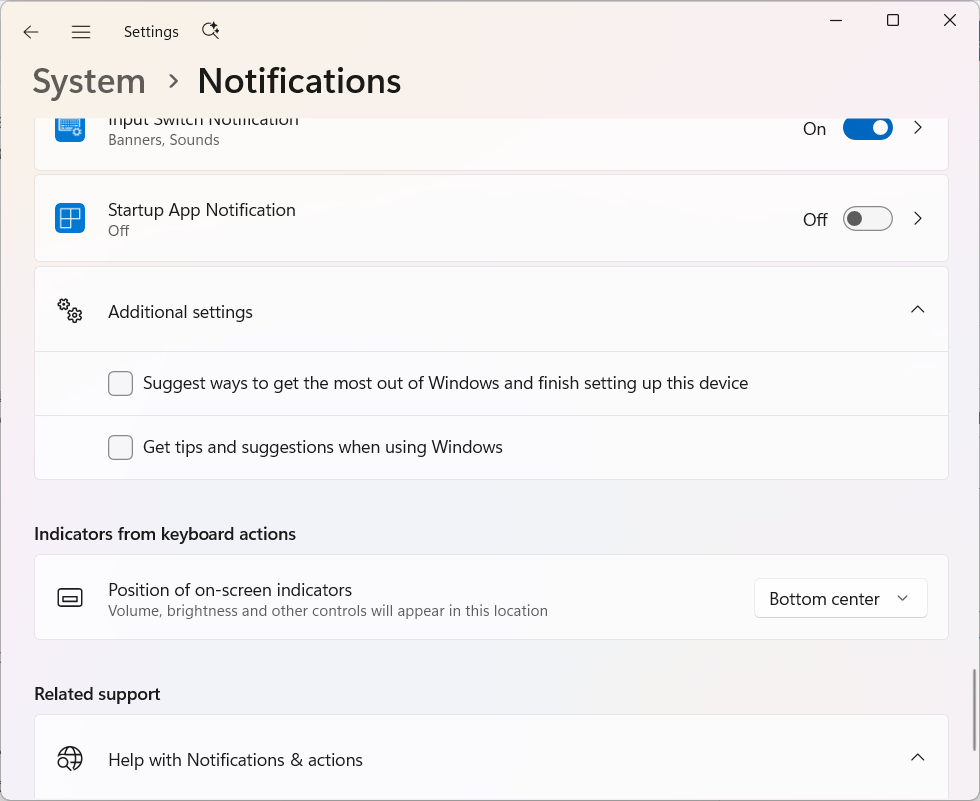Screen dimensions: 980x801
Task: Click the Additional settings gears icon
Action: tap(70, 311)
